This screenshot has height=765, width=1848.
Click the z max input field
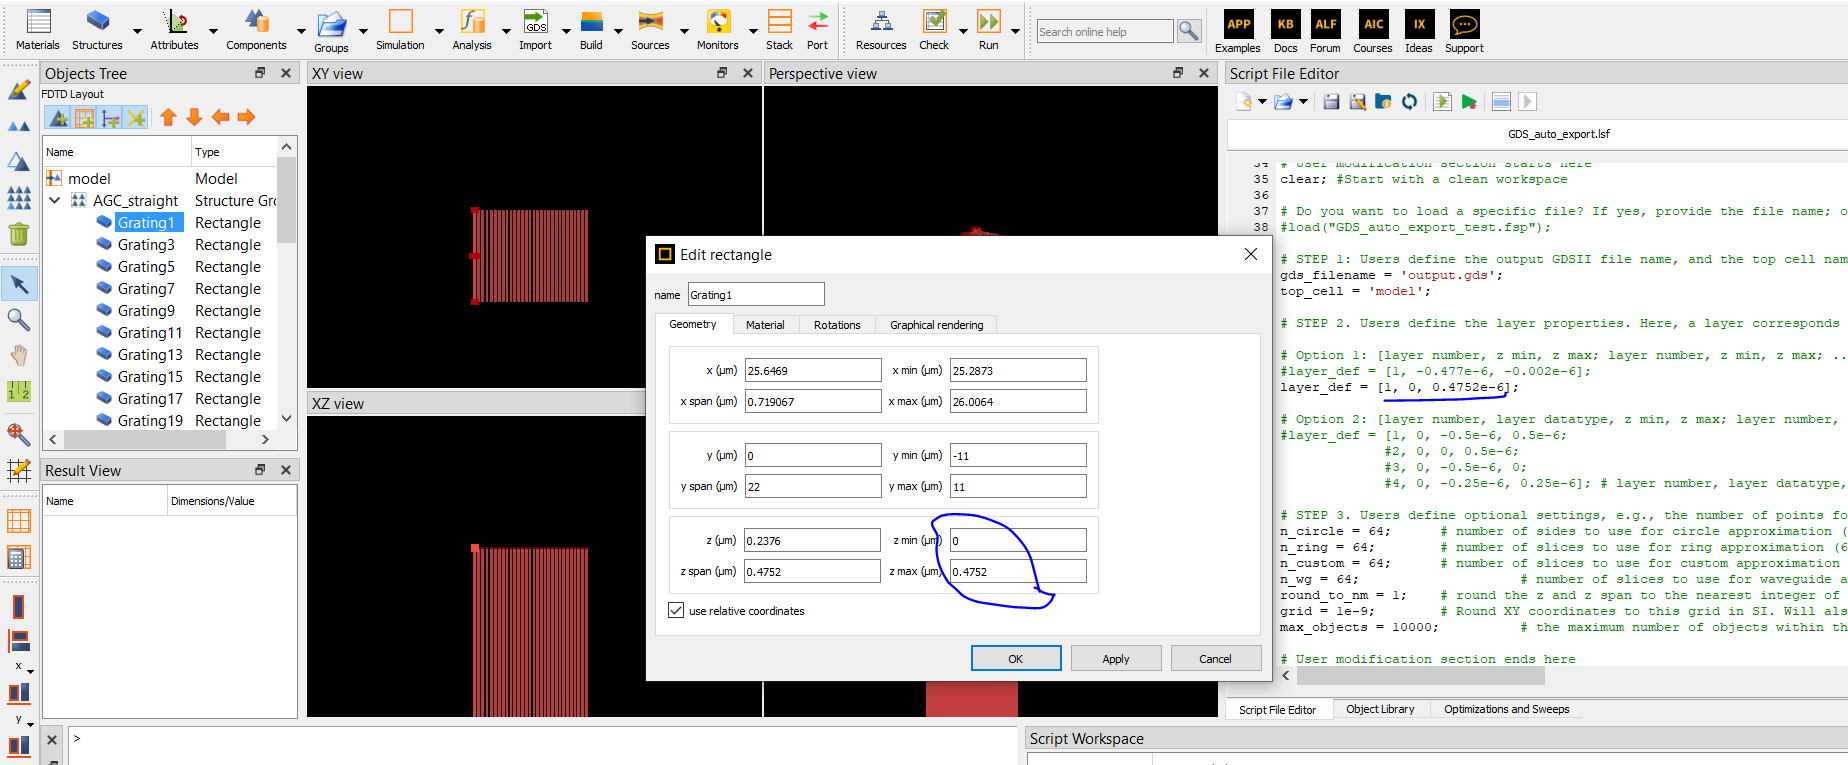1018,571
